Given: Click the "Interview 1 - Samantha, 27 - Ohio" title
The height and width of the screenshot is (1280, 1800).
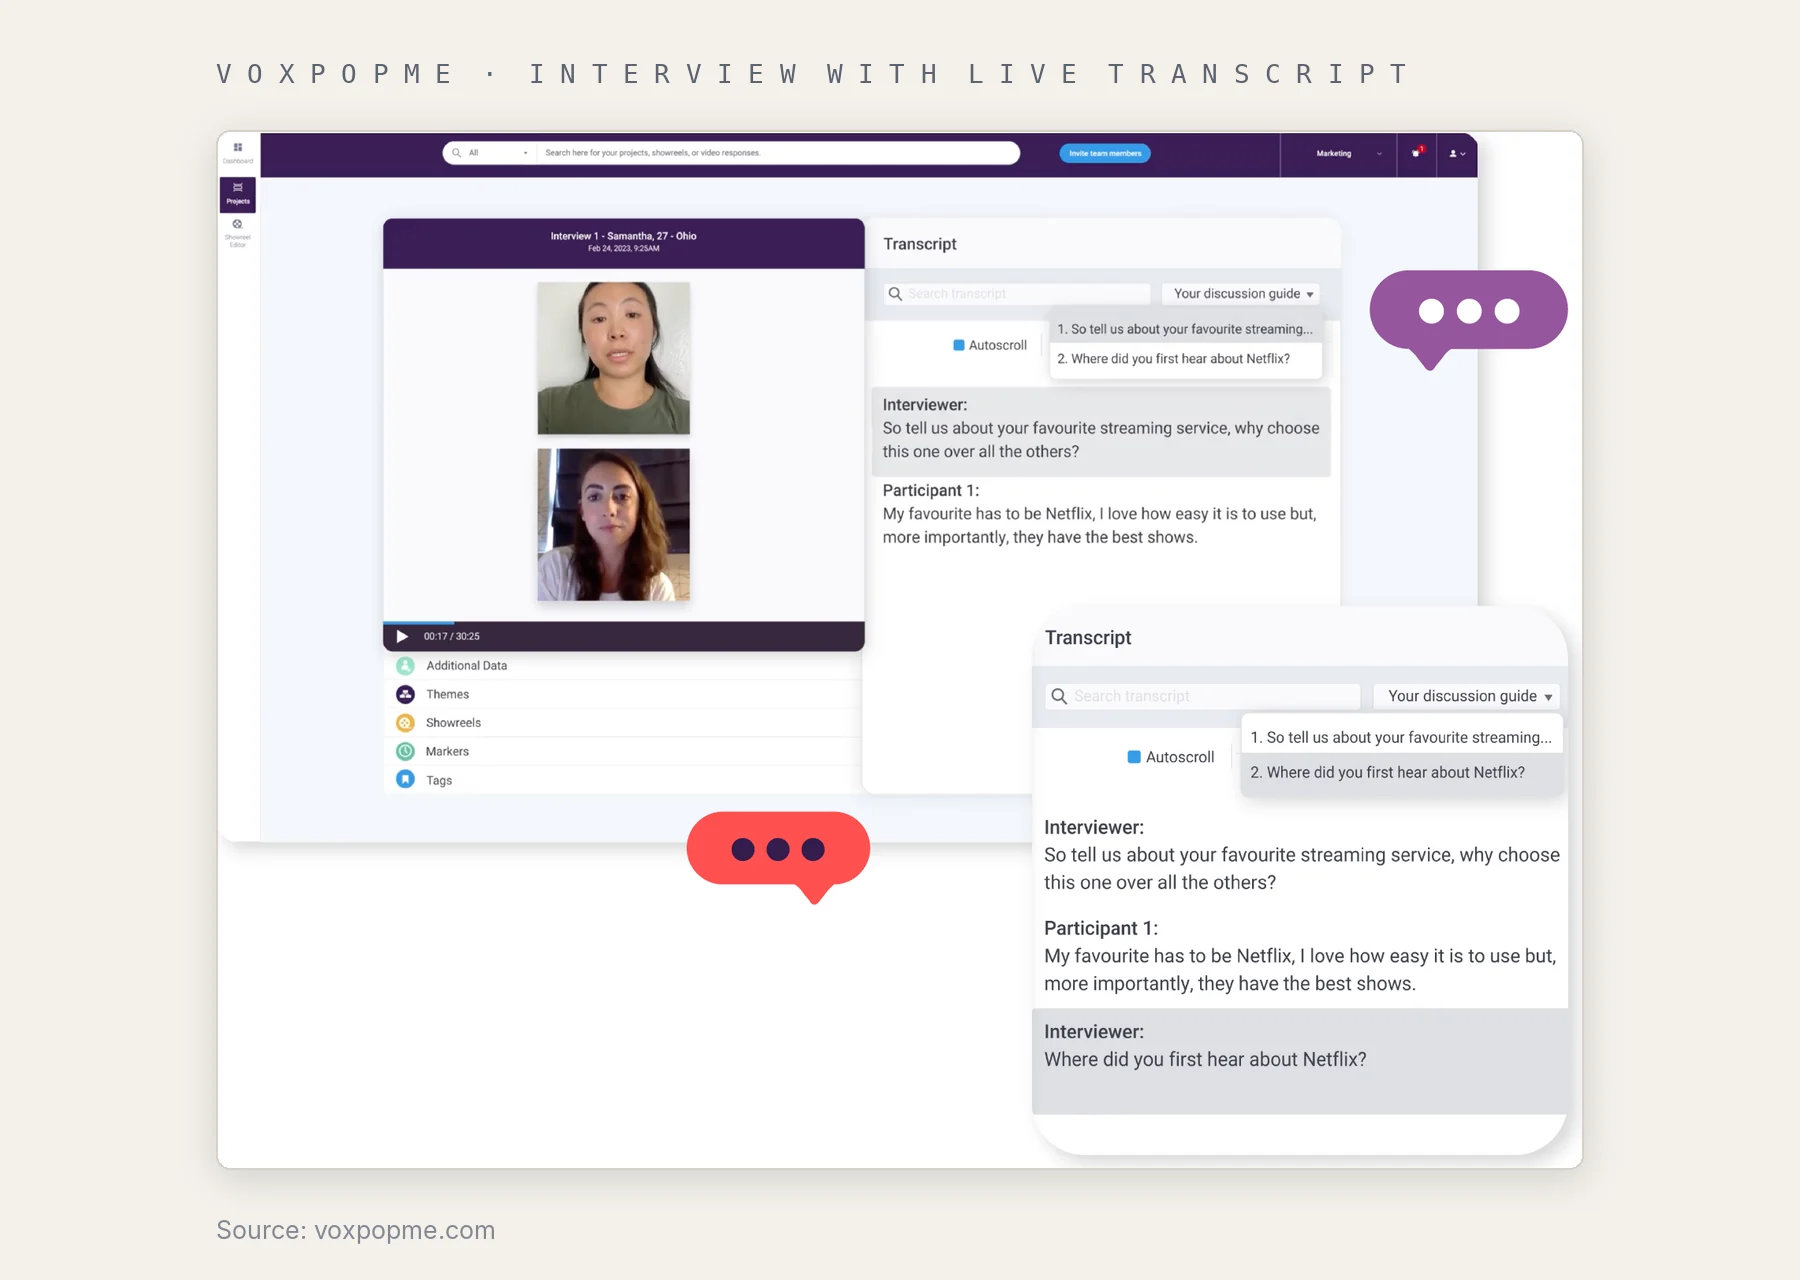Looking at the screenshot, I should [x=623, y=236].
